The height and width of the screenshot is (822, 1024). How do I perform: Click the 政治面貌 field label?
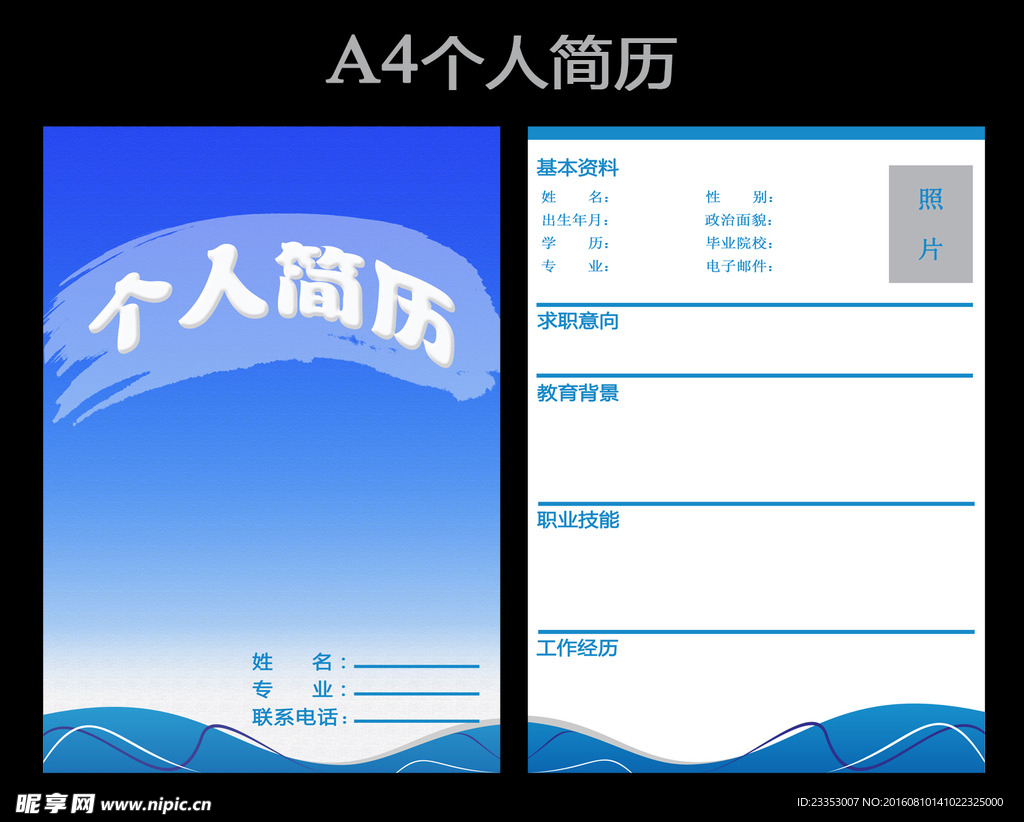pyautogui.click(x=739, y=220)
